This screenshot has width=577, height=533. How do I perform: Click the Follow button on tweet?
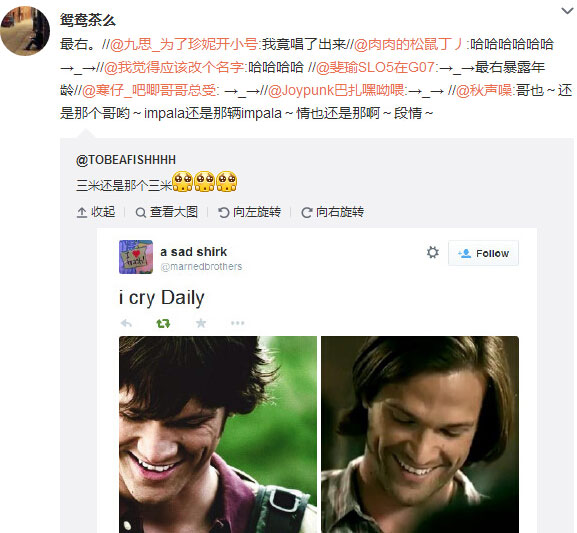click(483, 253)
